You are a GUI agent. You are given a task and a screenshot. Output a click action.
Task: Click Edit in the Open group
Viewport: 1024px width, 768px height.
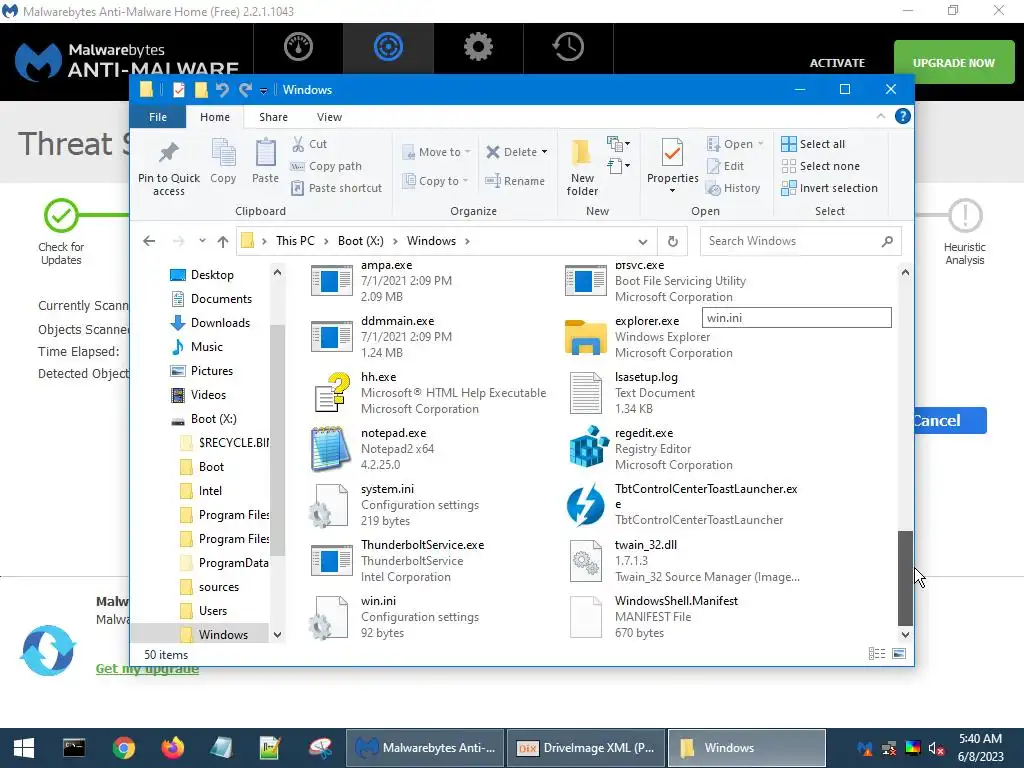pos(725,167)
